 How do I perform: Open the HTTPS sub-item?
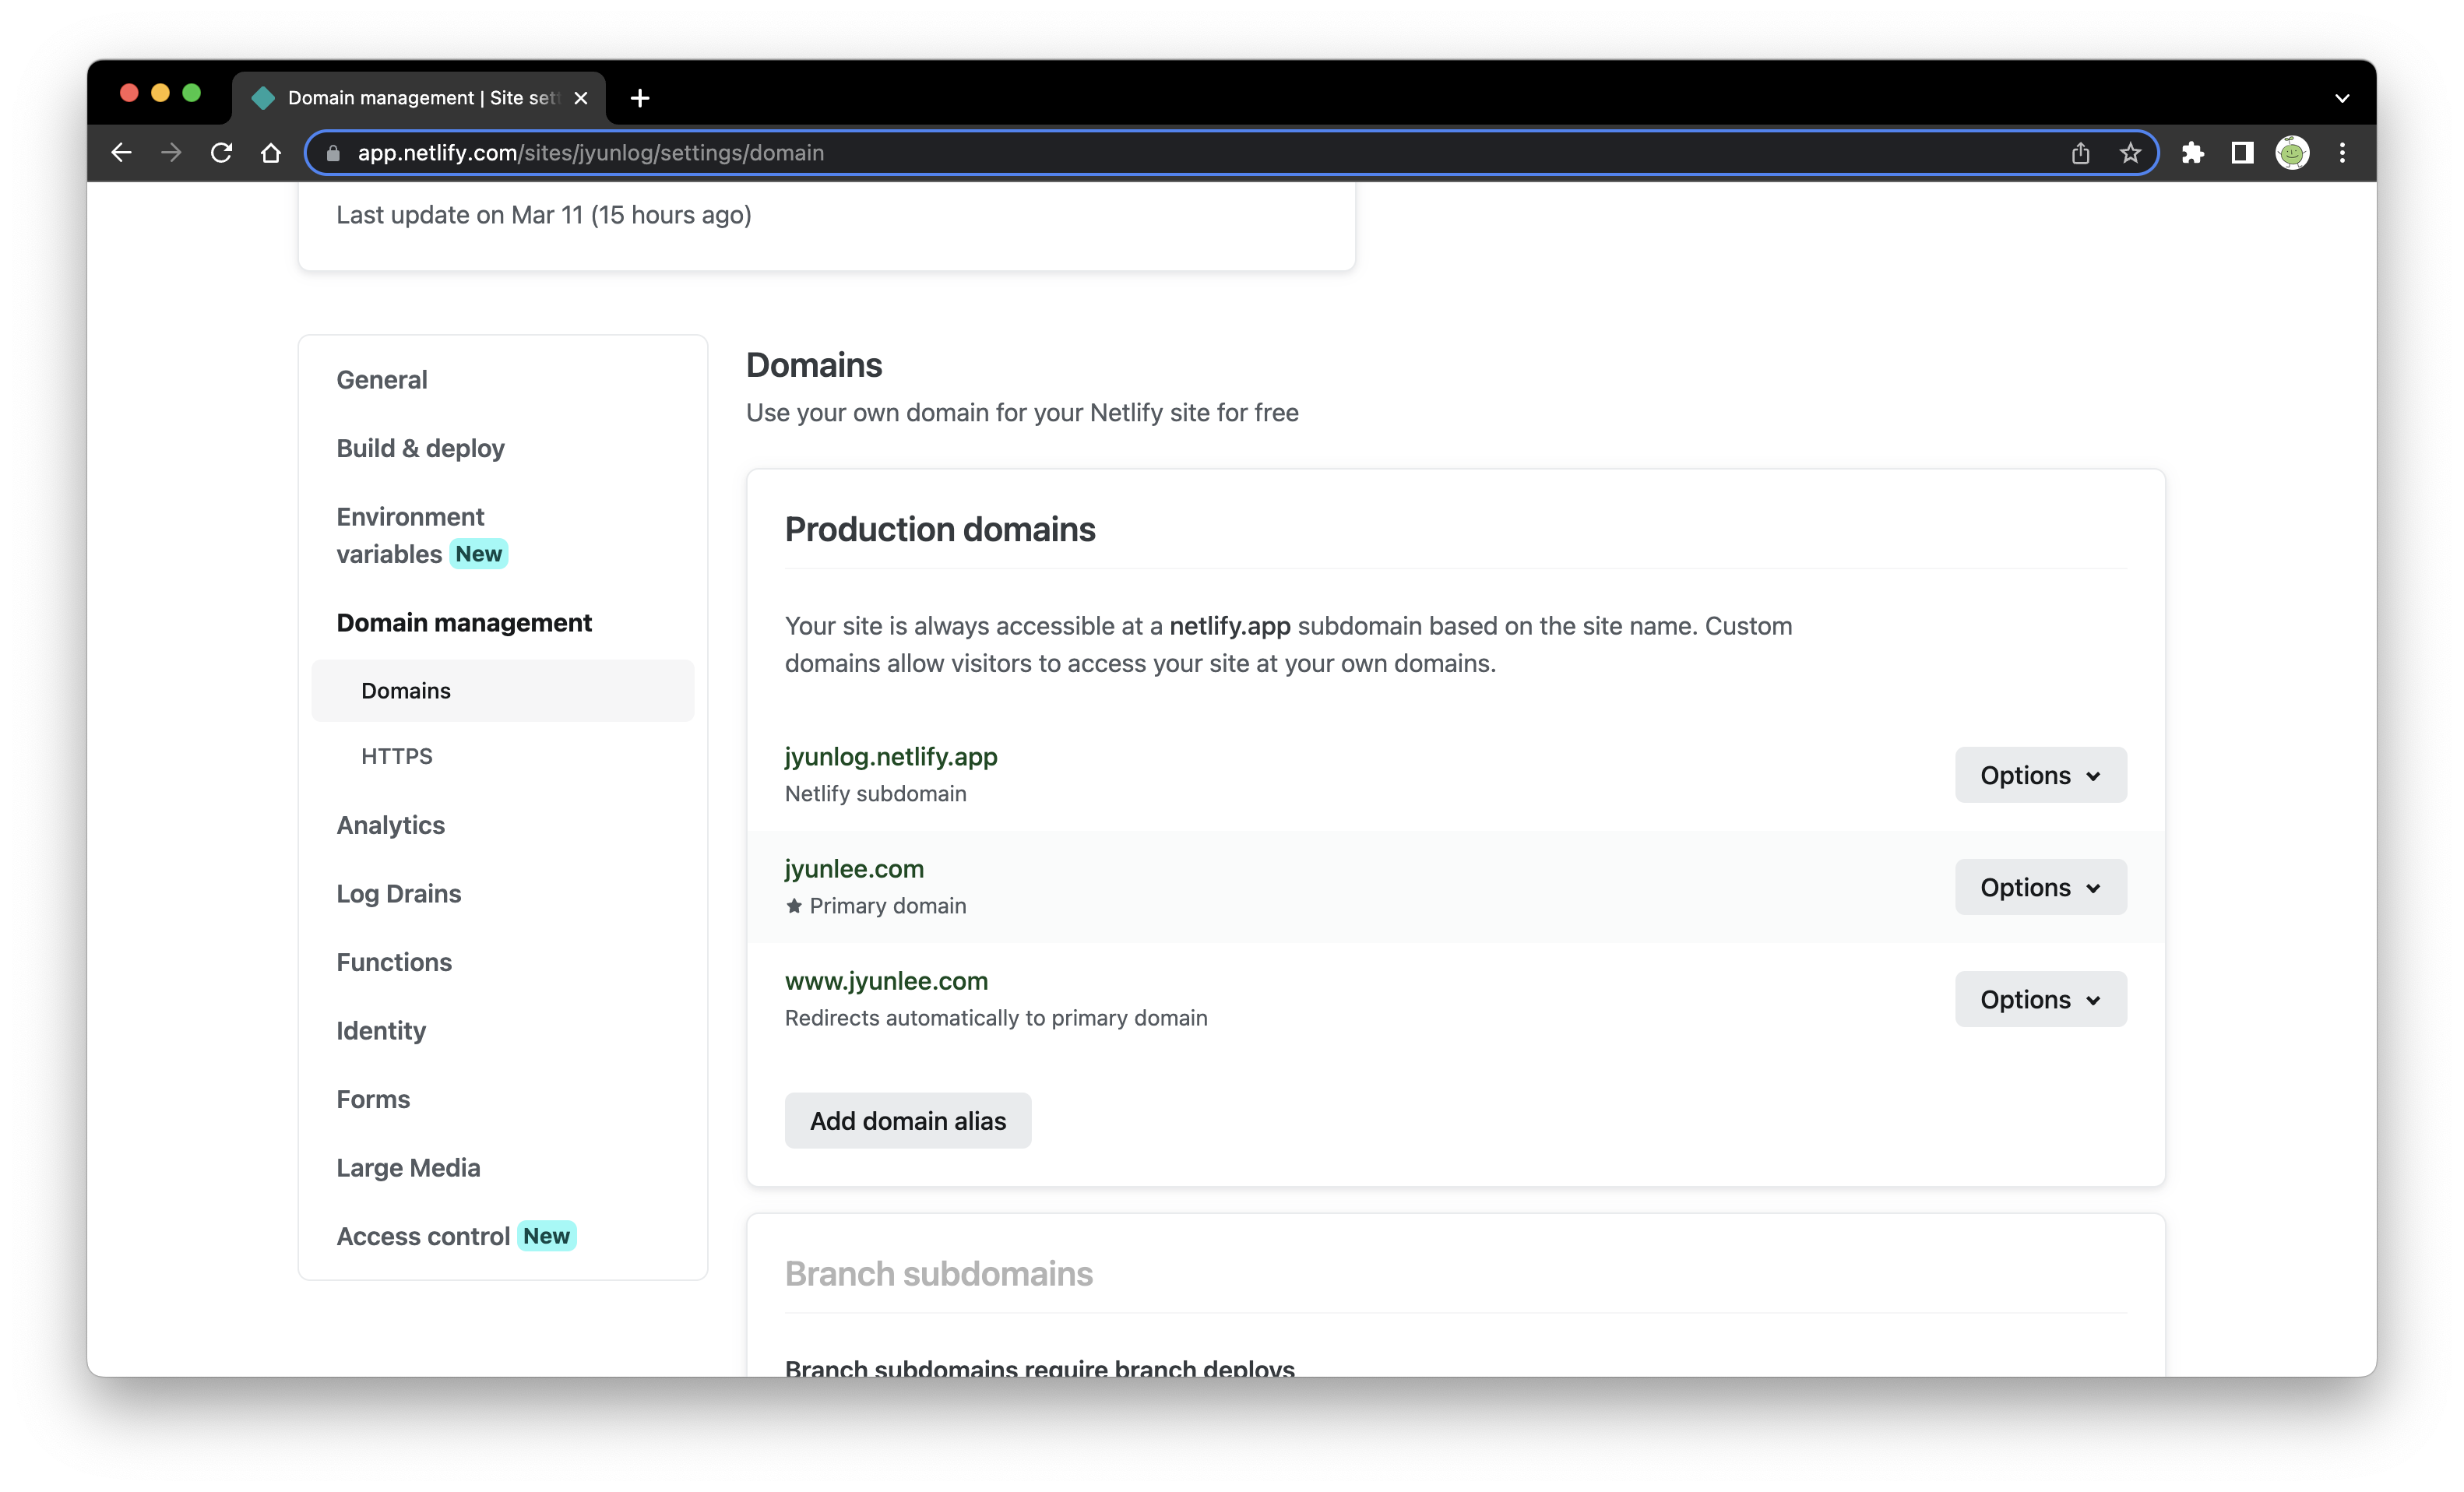pos(397,756)
